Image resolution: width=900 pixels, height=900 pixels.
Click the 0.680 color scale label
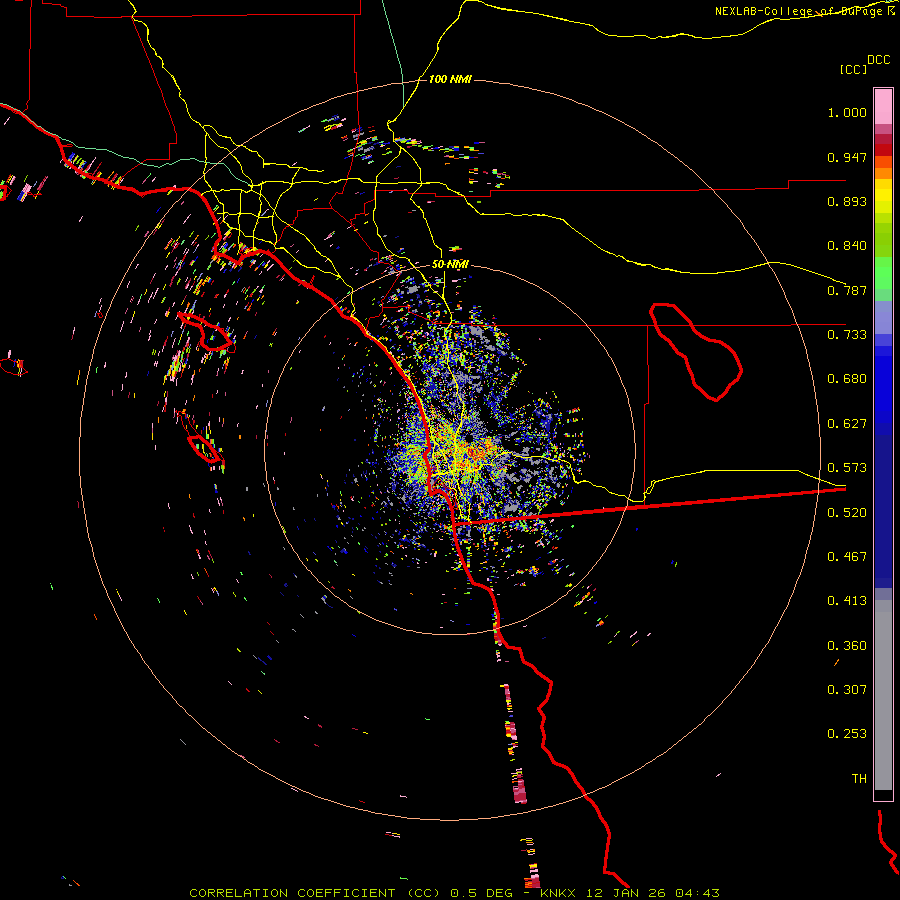(x=847, y=379)
